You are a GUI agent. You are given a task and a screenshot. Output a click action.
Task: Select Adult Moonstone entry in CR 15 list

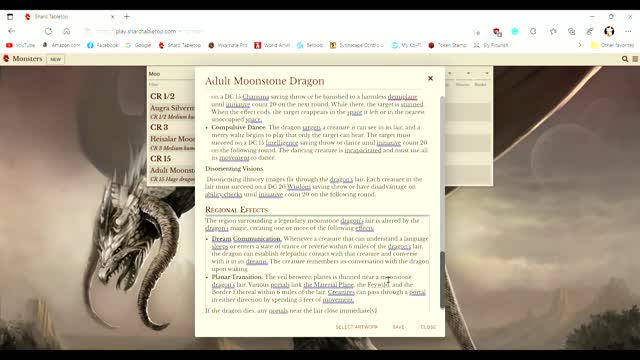[x=171, y=174]
